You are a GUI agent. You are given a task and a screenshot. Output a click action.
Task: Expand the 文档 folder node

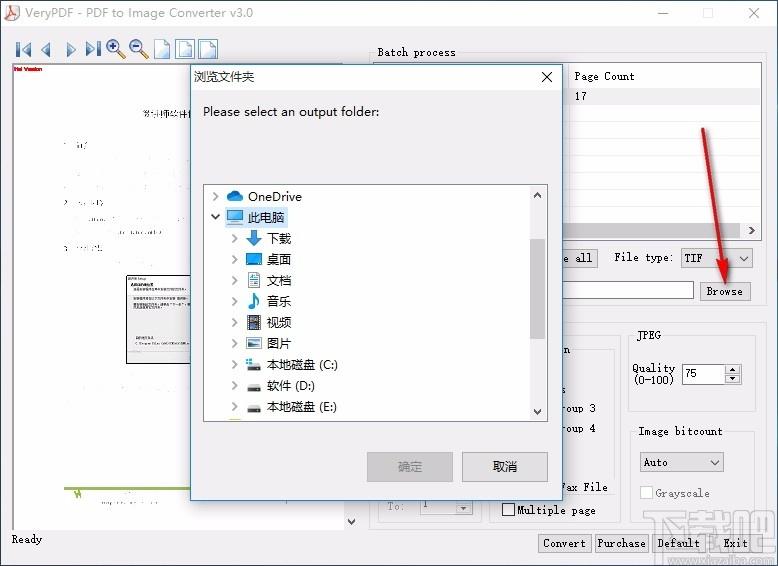tap(235, 280)
